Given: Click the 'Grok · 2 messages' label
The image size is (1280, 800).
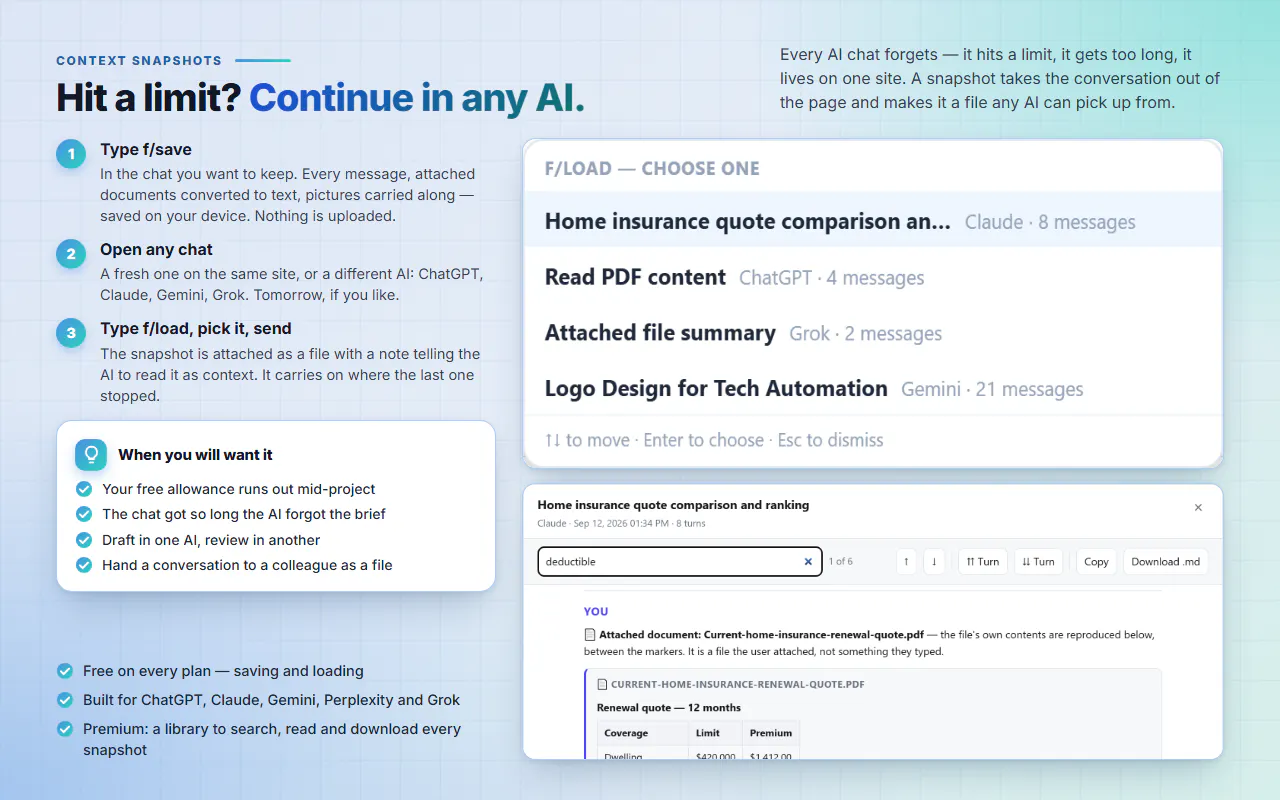Looking at the screenshot, I should click(x=865, y=334).
